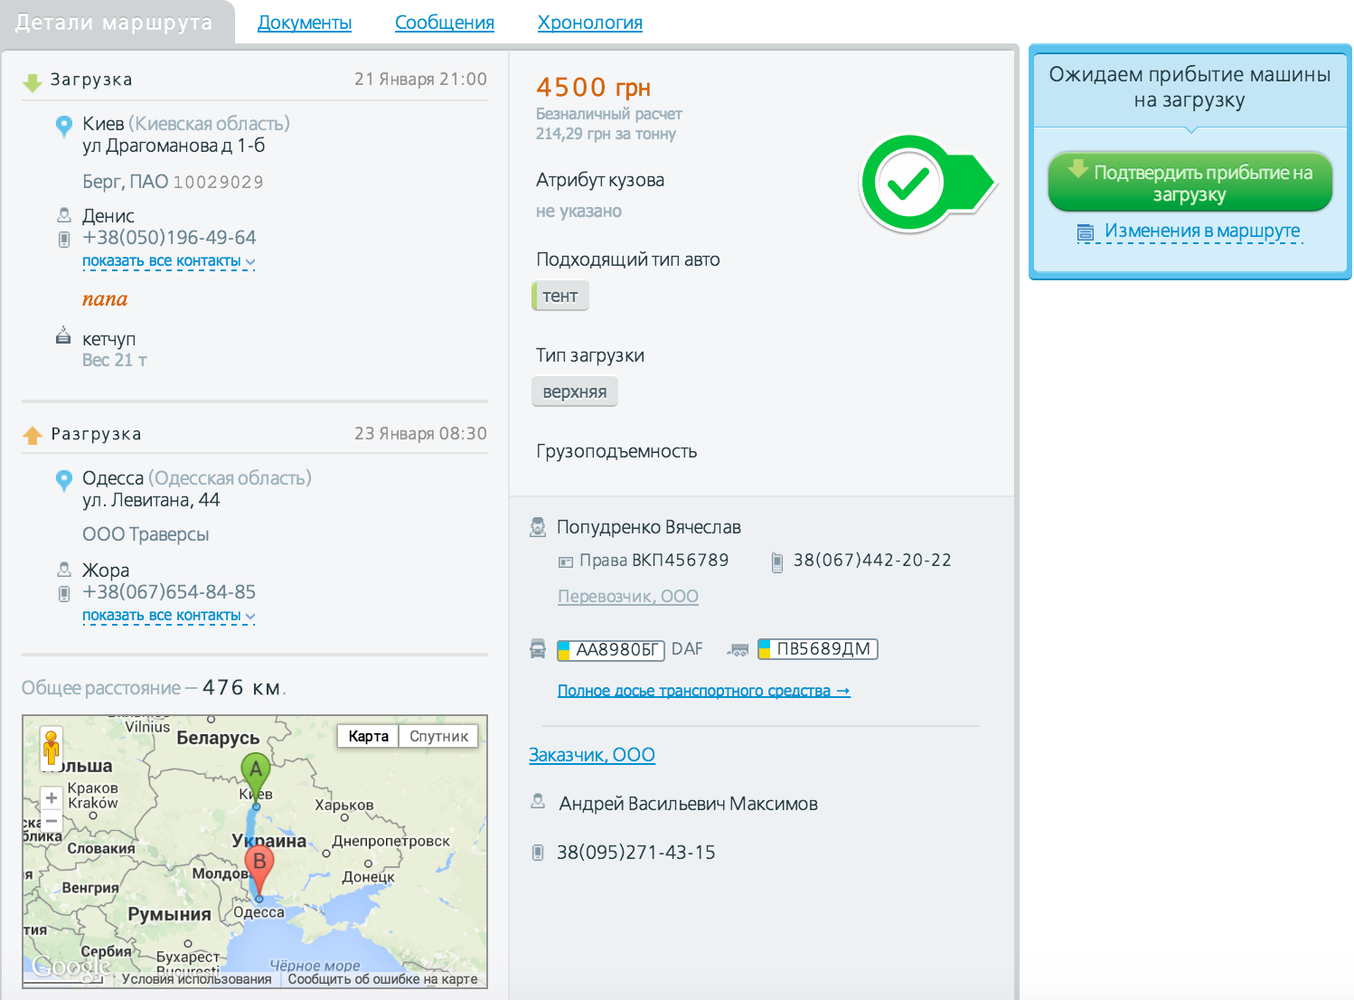The image size is (1354, 1000).
Task: Switch map to Карта view
Action: pos(368,736)
